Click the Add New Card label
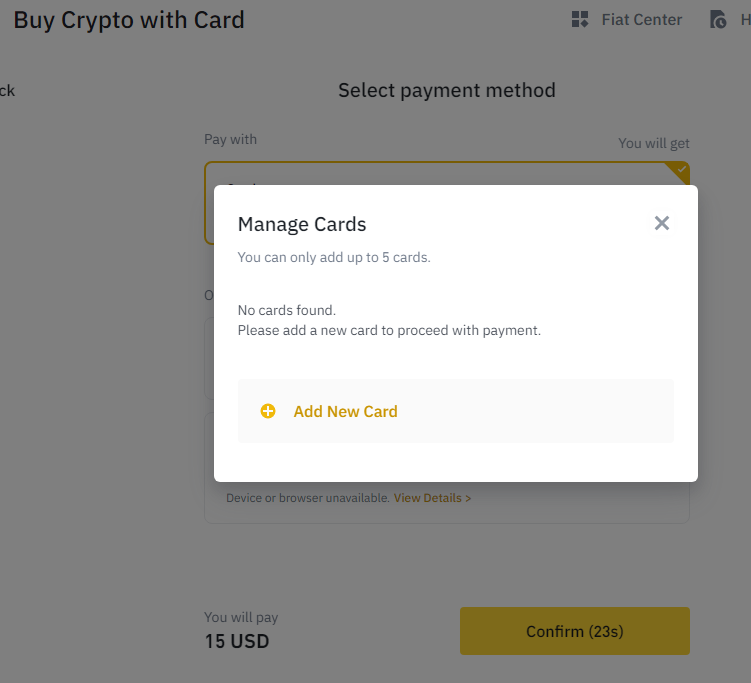 [x=345, y=411]
